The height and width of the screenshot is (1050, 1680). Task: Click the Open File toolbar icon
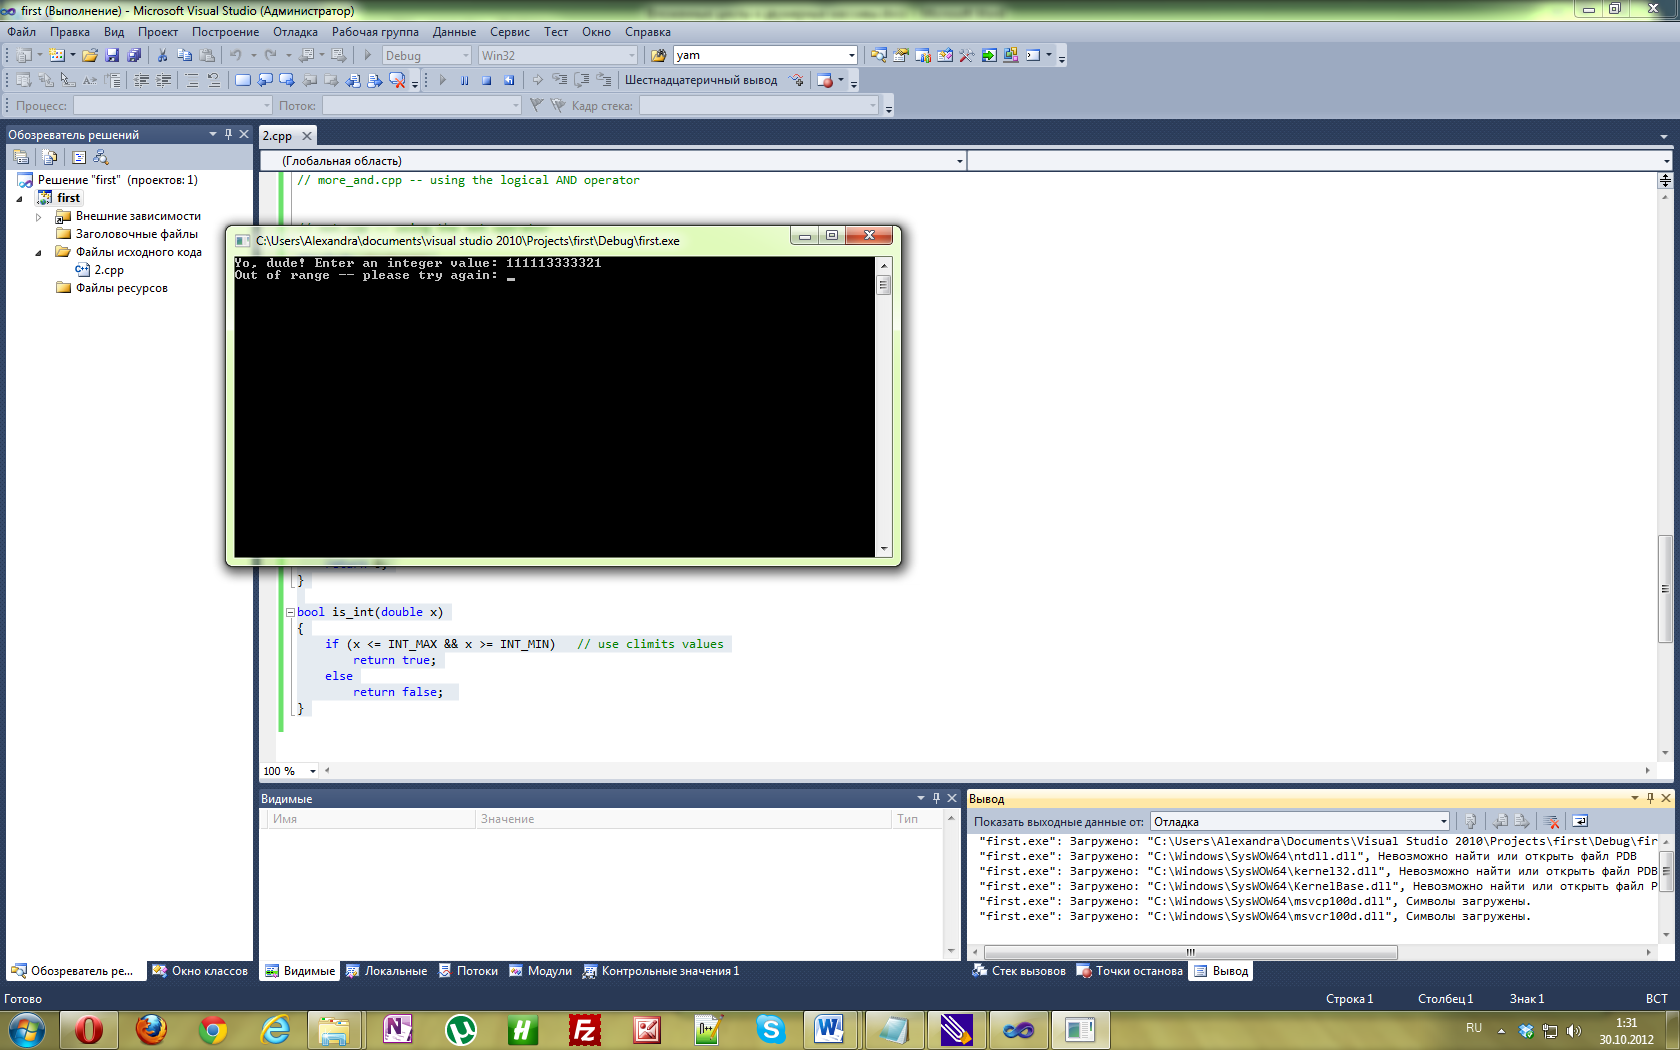[x=90, y=56]
